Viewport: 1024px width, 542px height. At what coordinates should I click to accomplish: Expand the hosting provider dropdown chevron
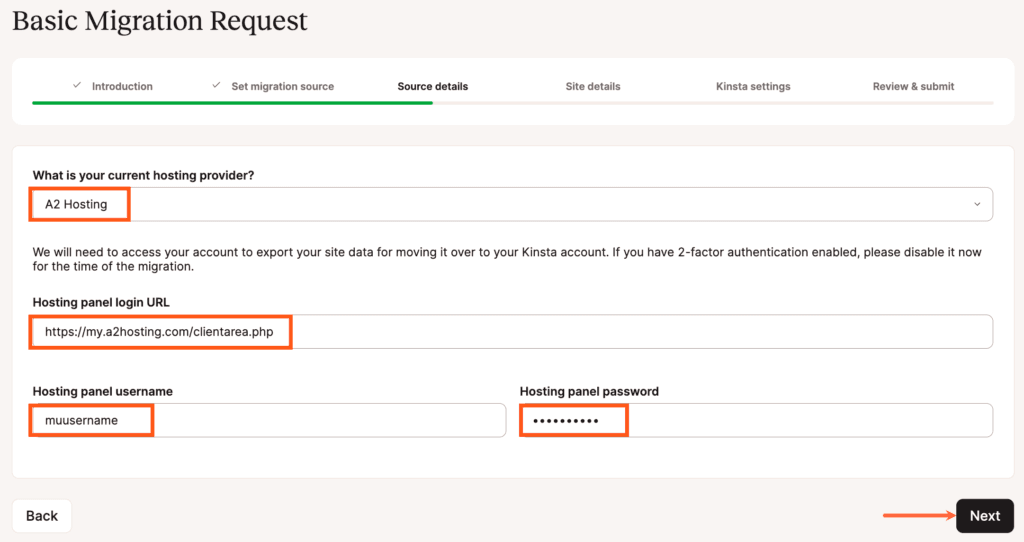[977, 205]
